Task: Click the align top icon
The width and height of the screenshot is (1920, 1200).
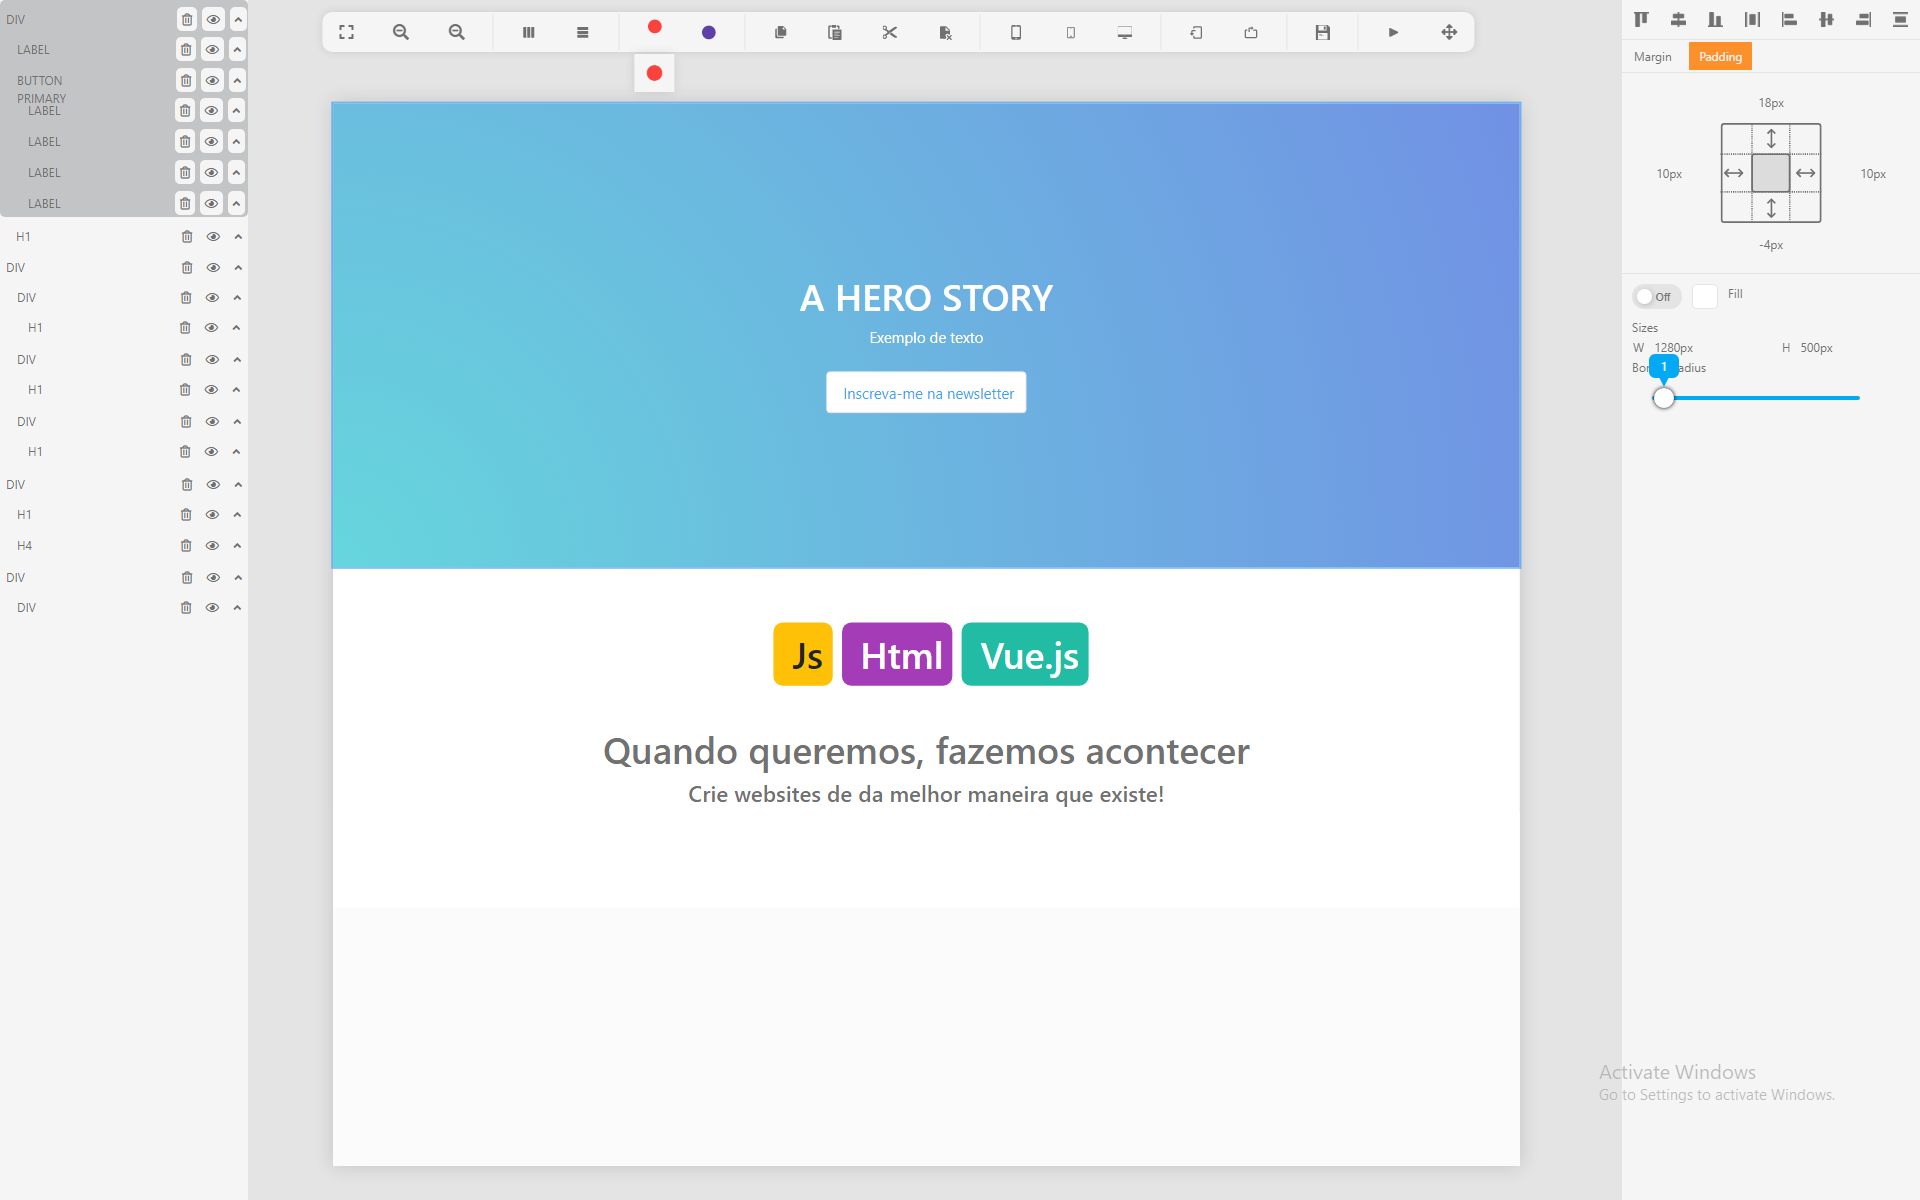Action: click(1641, 19)
